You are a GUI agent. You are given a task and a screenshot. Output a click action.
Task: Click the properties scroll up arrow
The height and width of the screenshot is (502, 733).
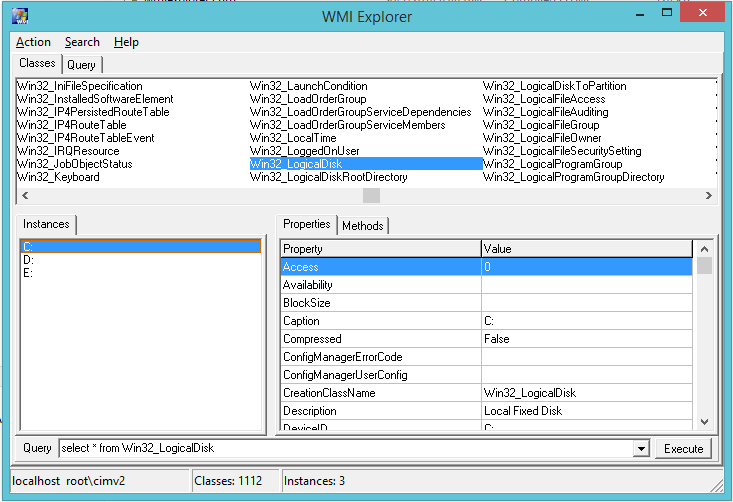tap(704, 249)
